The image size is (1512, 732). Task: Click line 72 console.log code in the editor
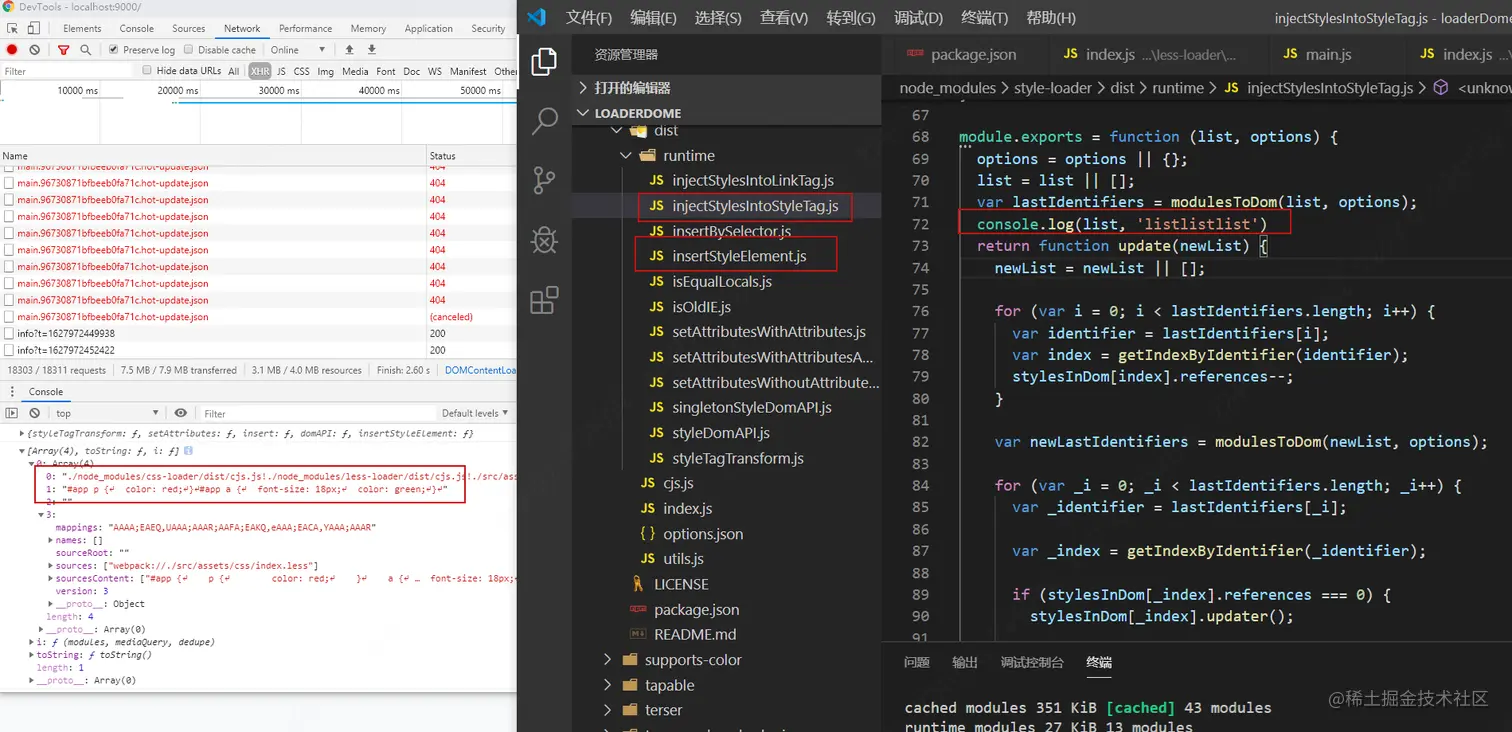click(x=1122, y=224)
